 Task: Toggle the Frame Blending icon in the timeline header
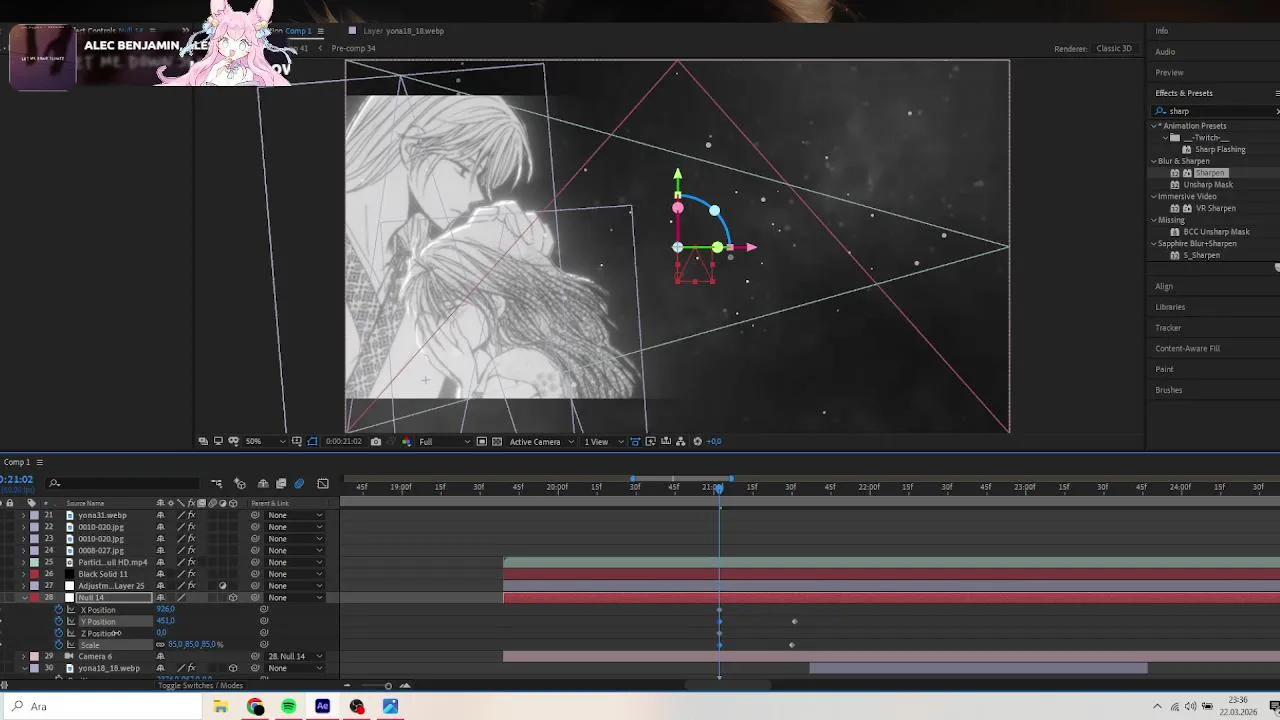tap(281, 484)
